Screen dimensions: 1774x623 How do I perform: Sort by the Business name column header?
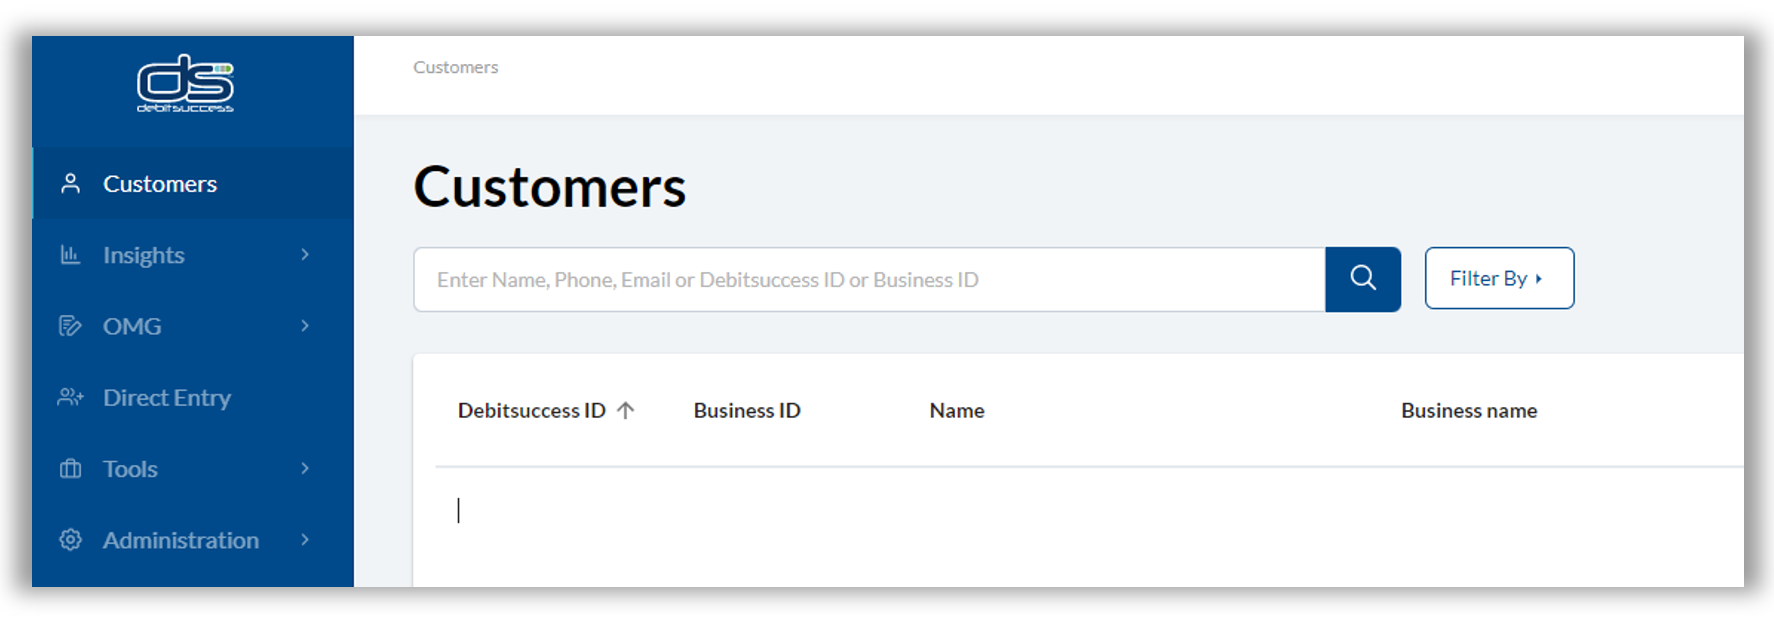tap(1468, 411)
